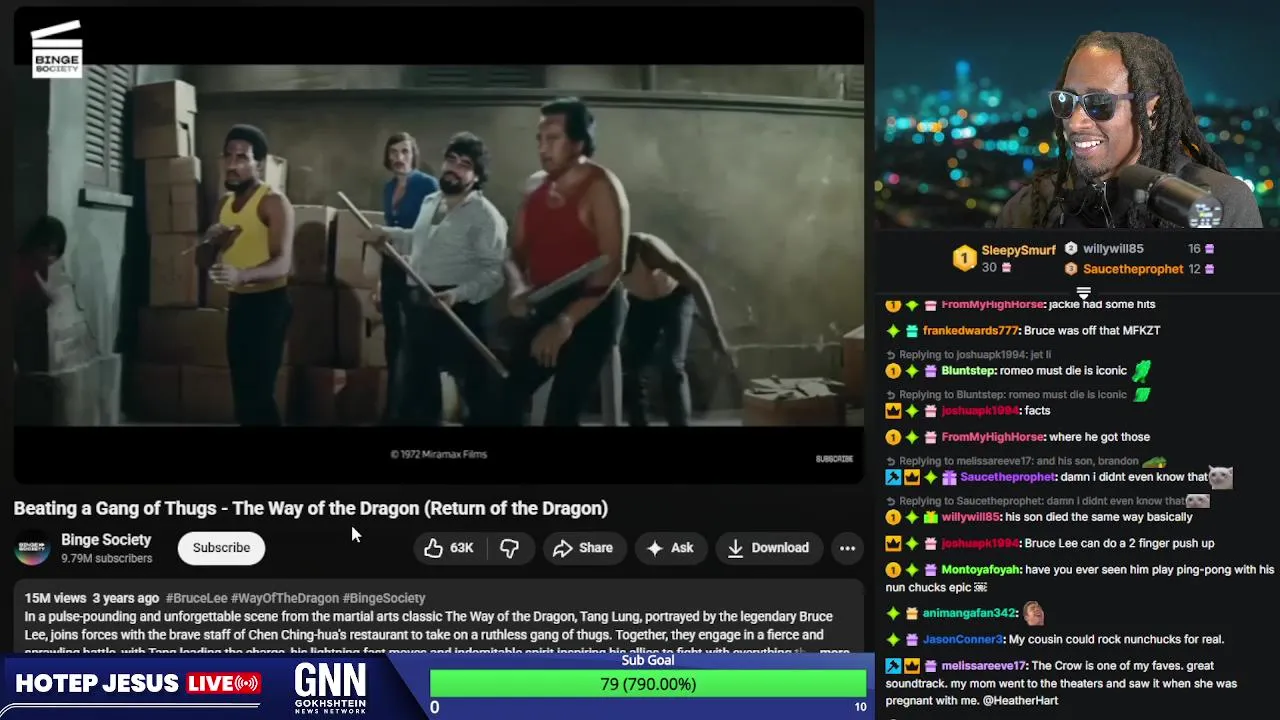The width and height of the screenshot is (1280, 720).
Task: Click joshuapk1994 username on 'facts' message
Action: [x=979, y=411]
